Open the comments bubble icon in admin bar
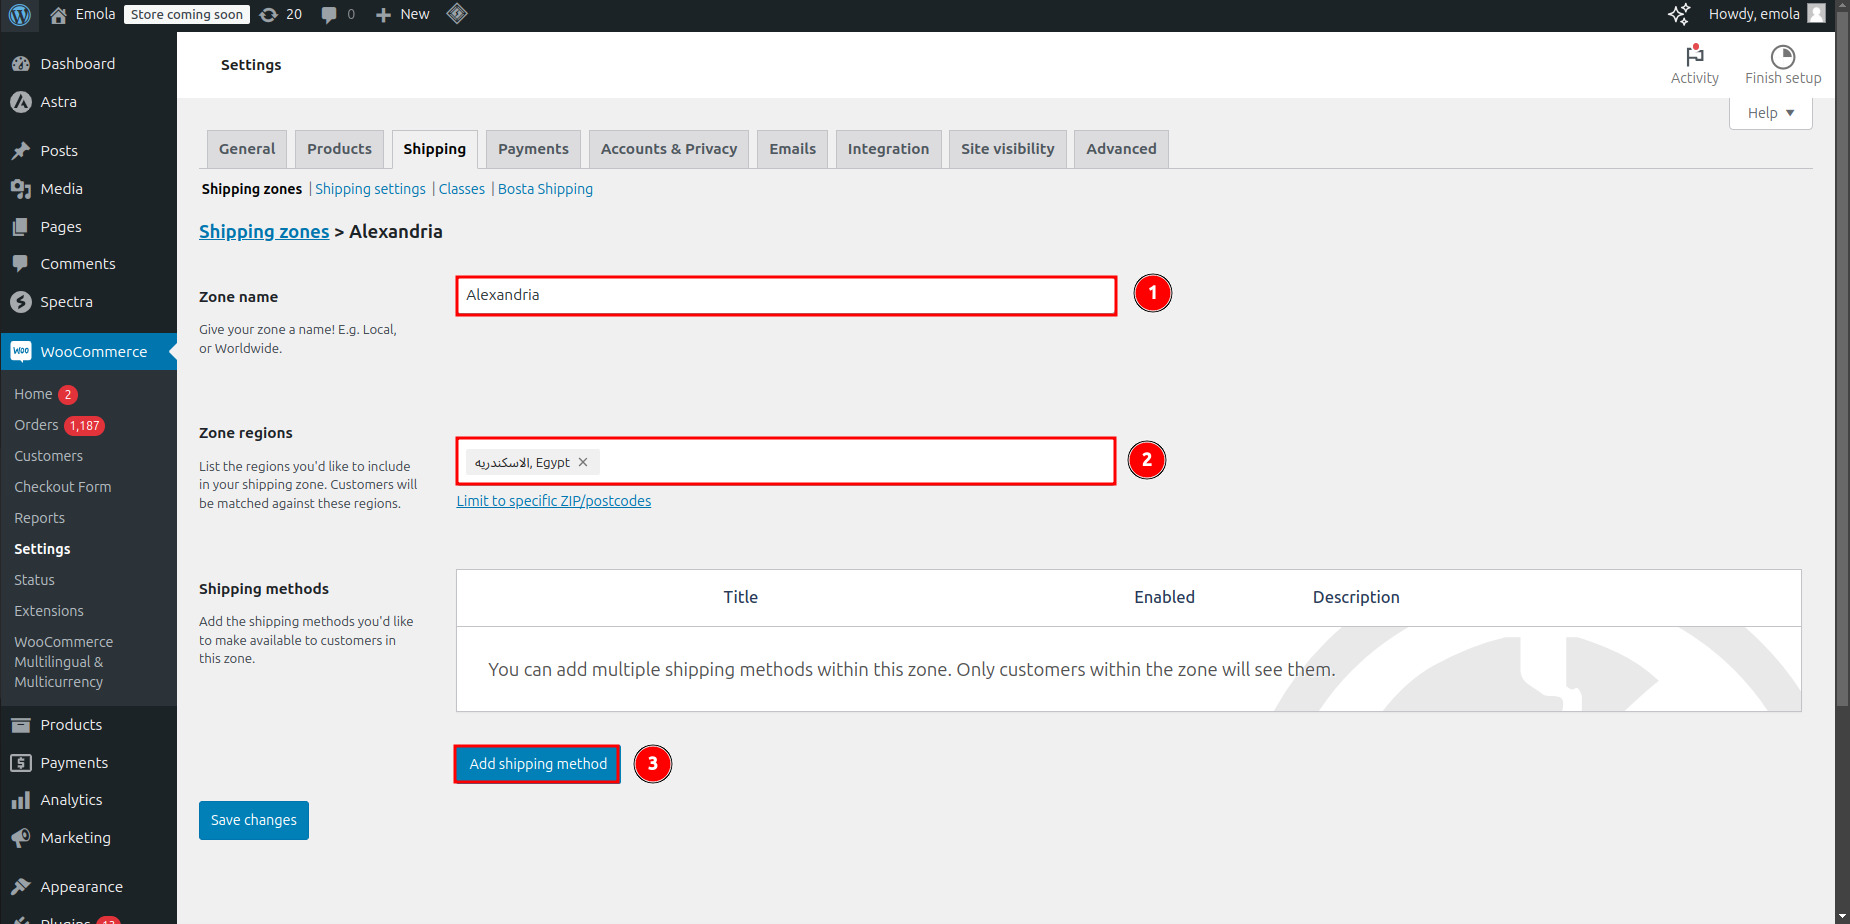The height and width of the screenshot is (924, 1850). point(329,15)
